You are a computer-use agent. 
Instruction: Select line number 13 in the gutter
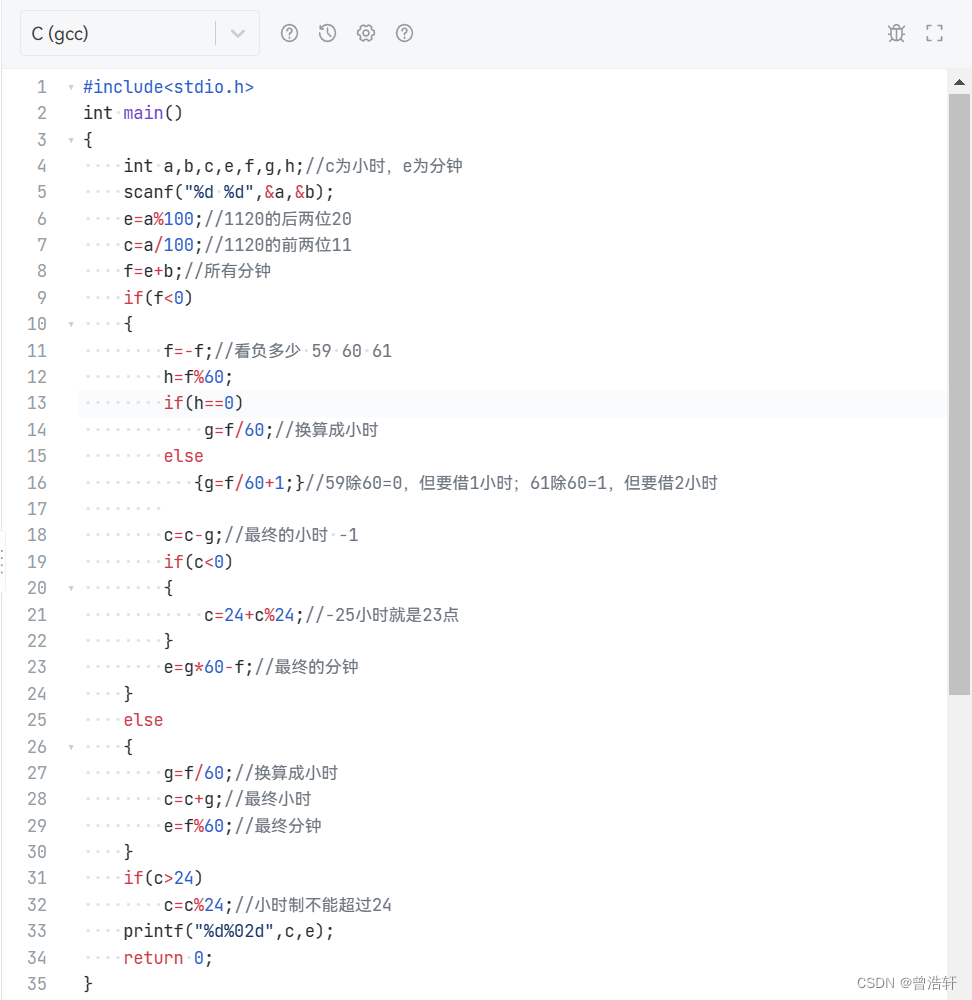(37, 402)
